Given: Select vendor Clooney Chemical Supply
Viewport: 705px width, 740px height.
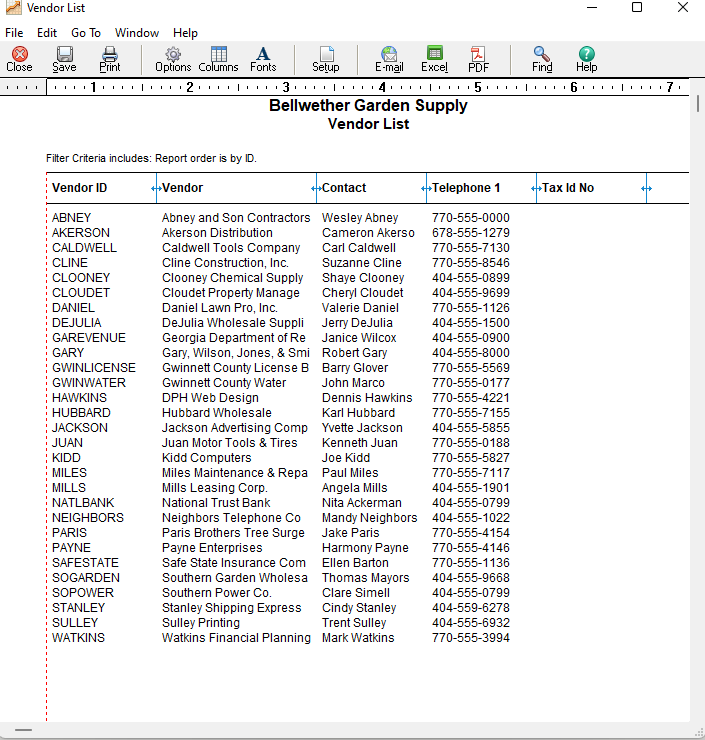Looking at the screenshot, I should coord(232,278).
